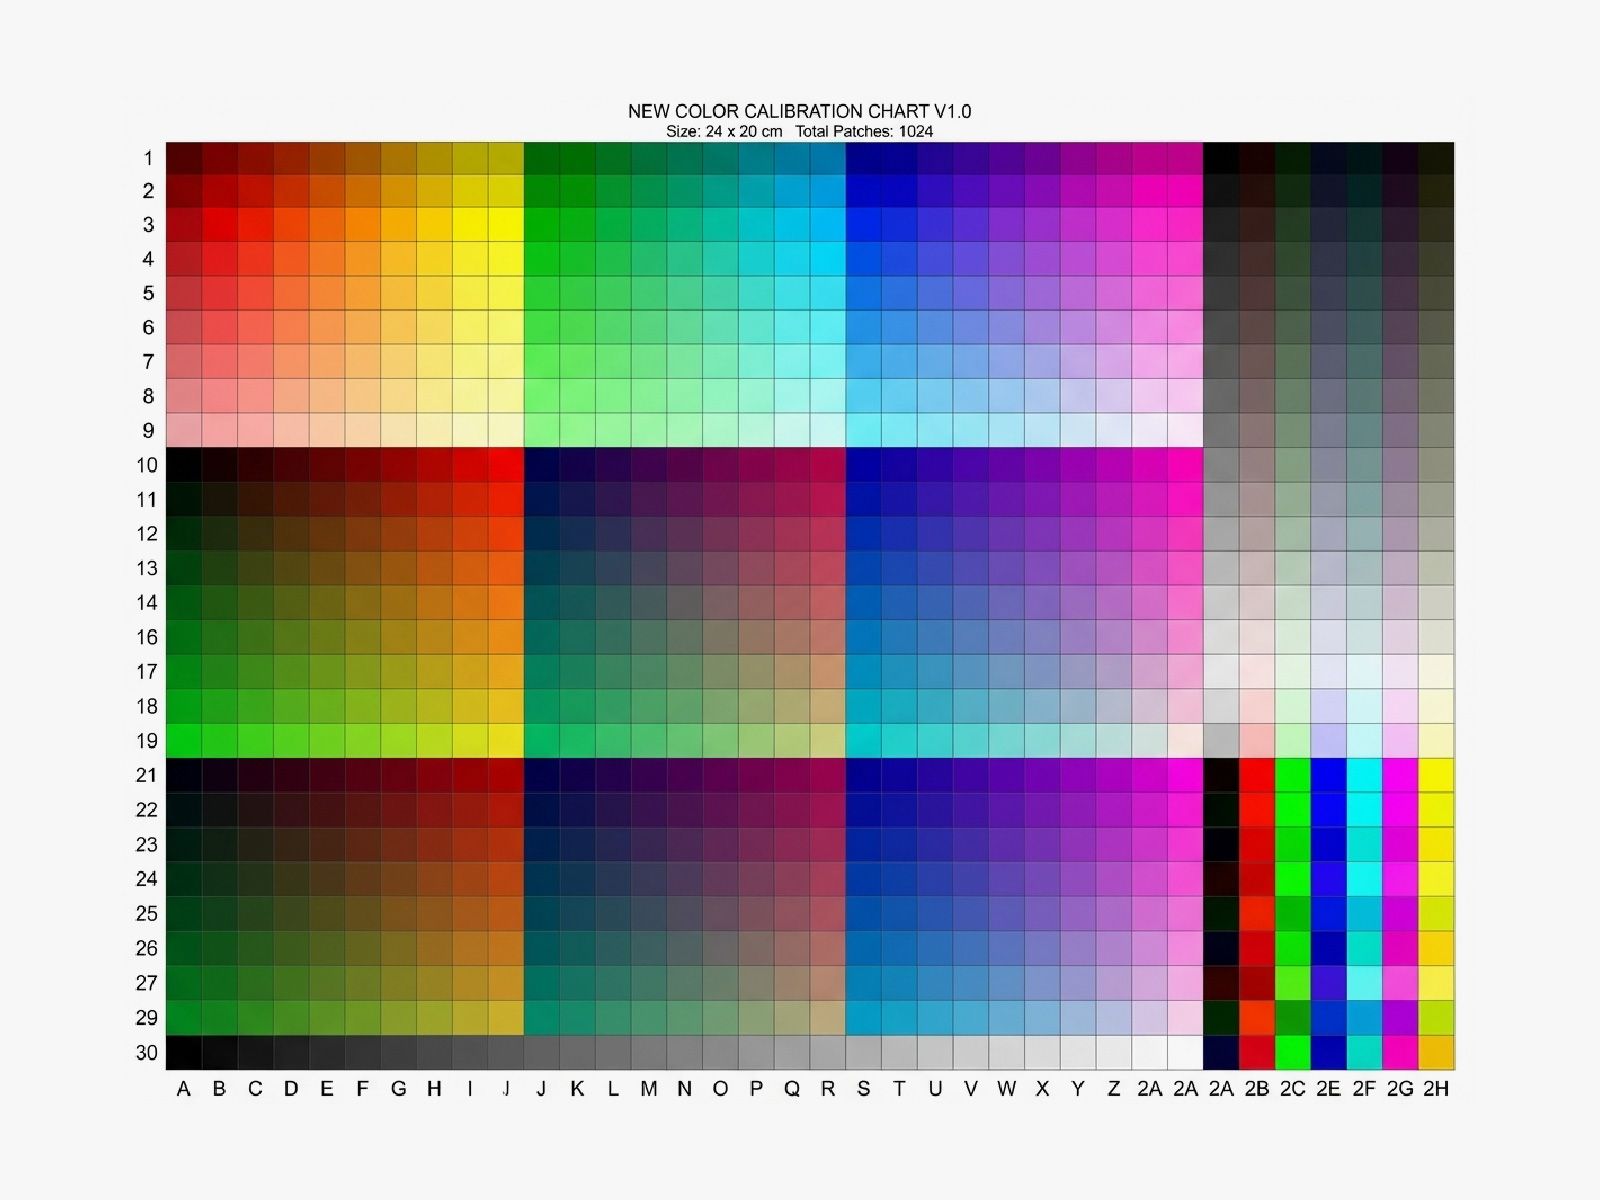
Task: Click the row label '19'
Action: click(x=147, y=740)
